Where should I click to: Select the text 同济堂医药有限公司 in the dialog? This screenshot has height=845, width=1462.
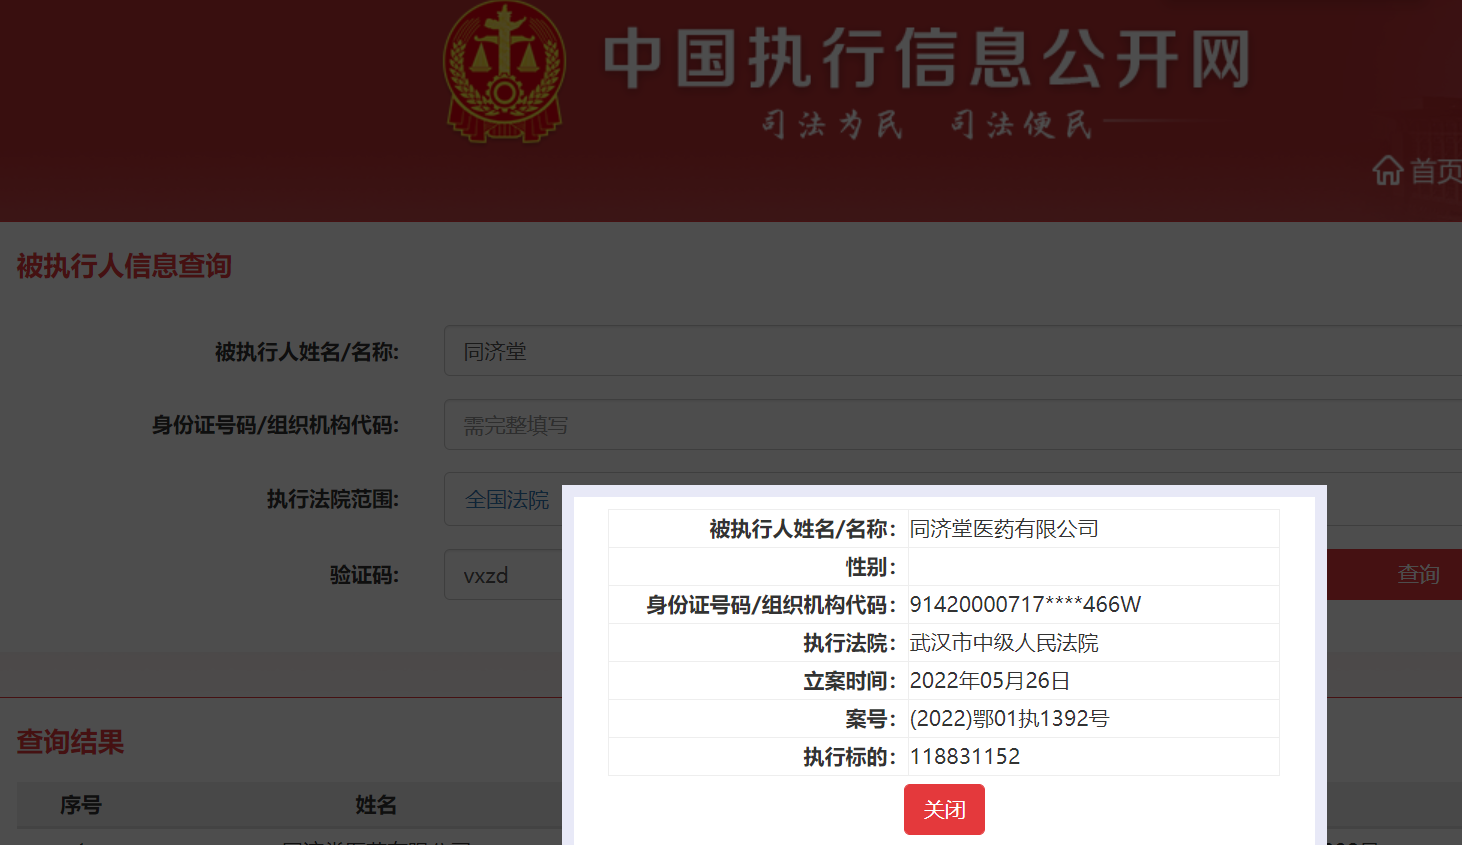click(1004, 529)
